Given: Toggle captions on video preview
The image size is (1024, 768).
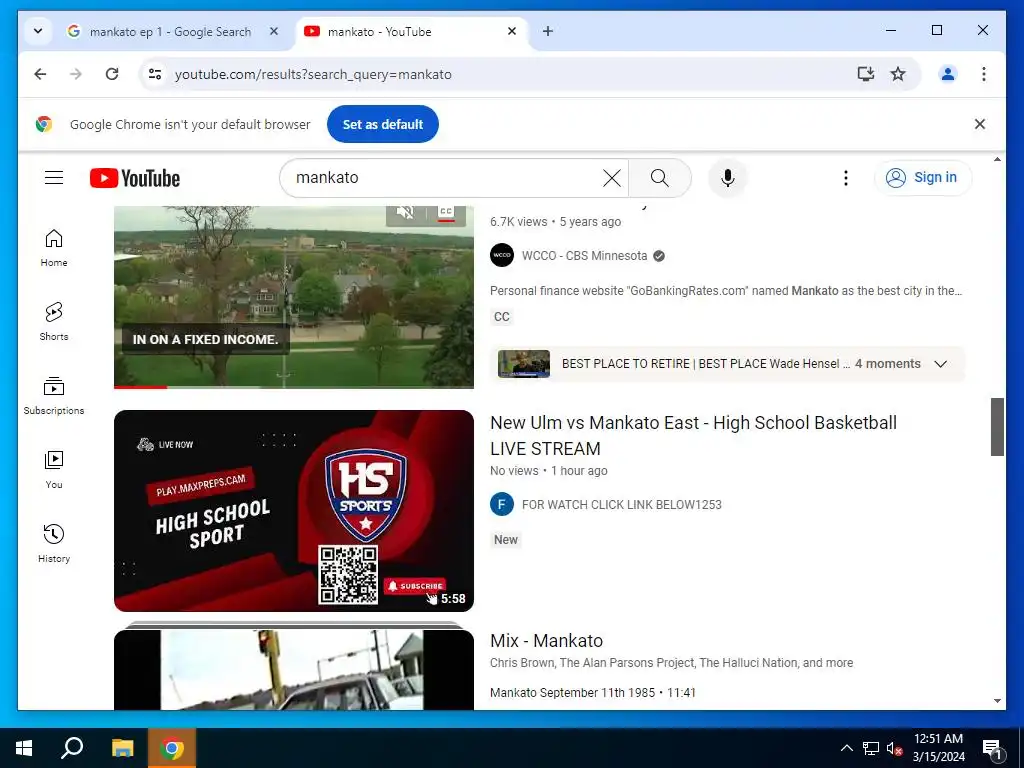Looking at the screenshot, I should click(446, 212).
